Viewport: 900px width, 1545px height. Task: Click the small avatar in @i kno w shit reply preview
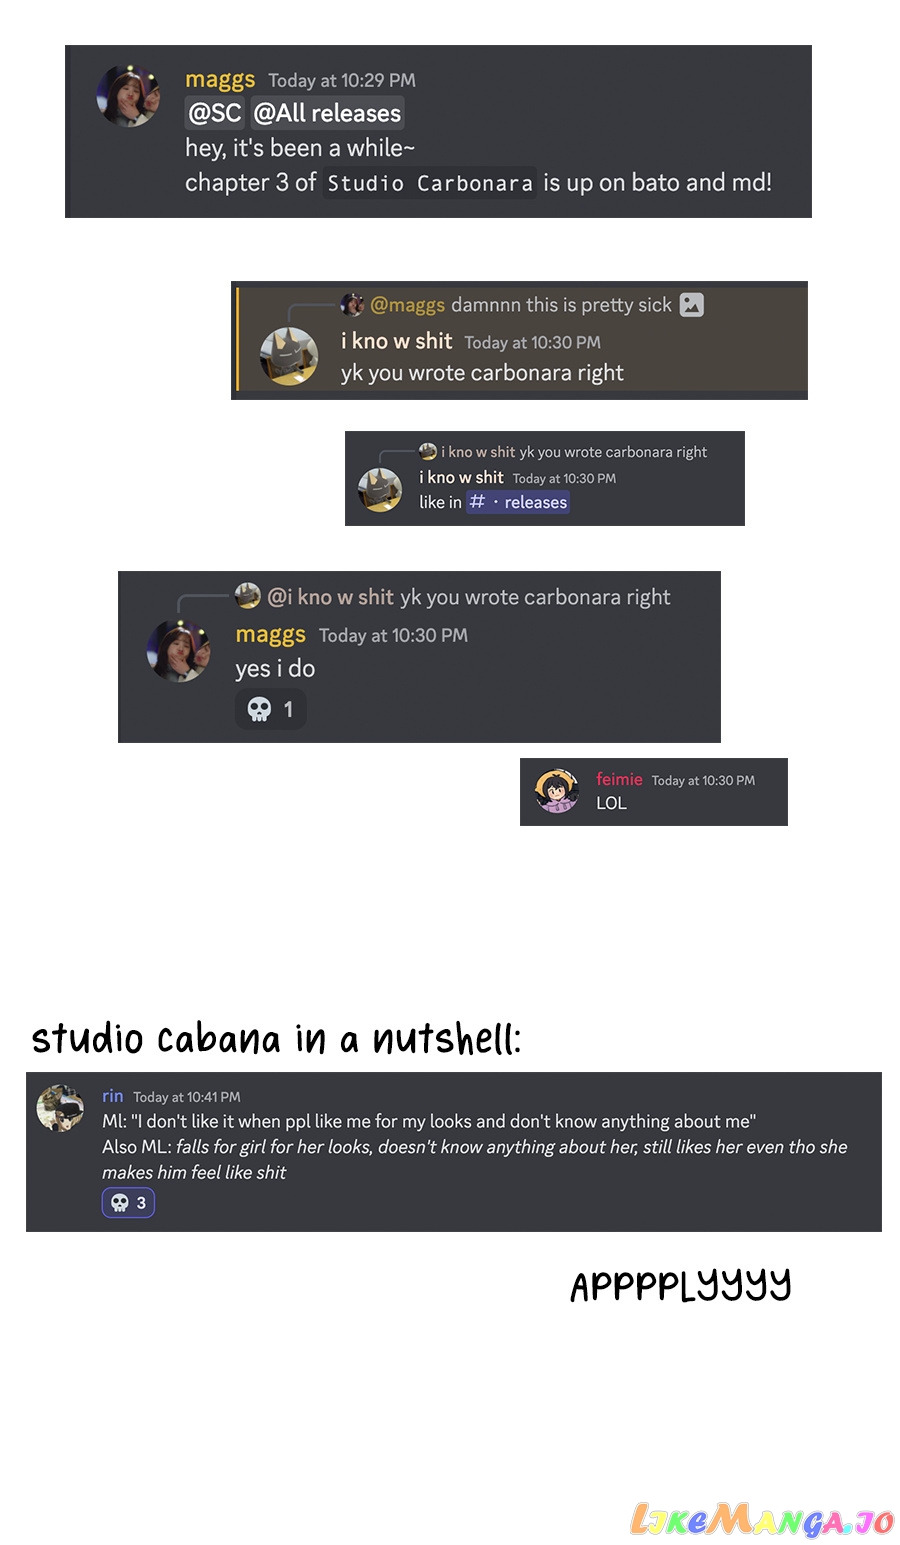point(248,597)
